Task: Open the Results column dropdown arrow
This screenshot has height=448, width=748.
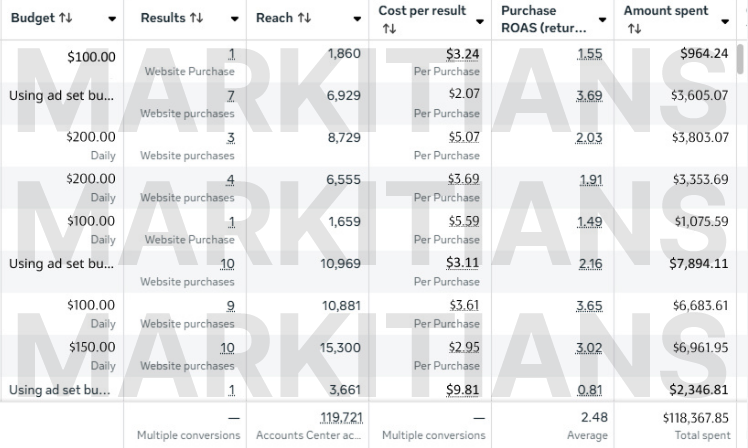Action: [x=235, y=19]
